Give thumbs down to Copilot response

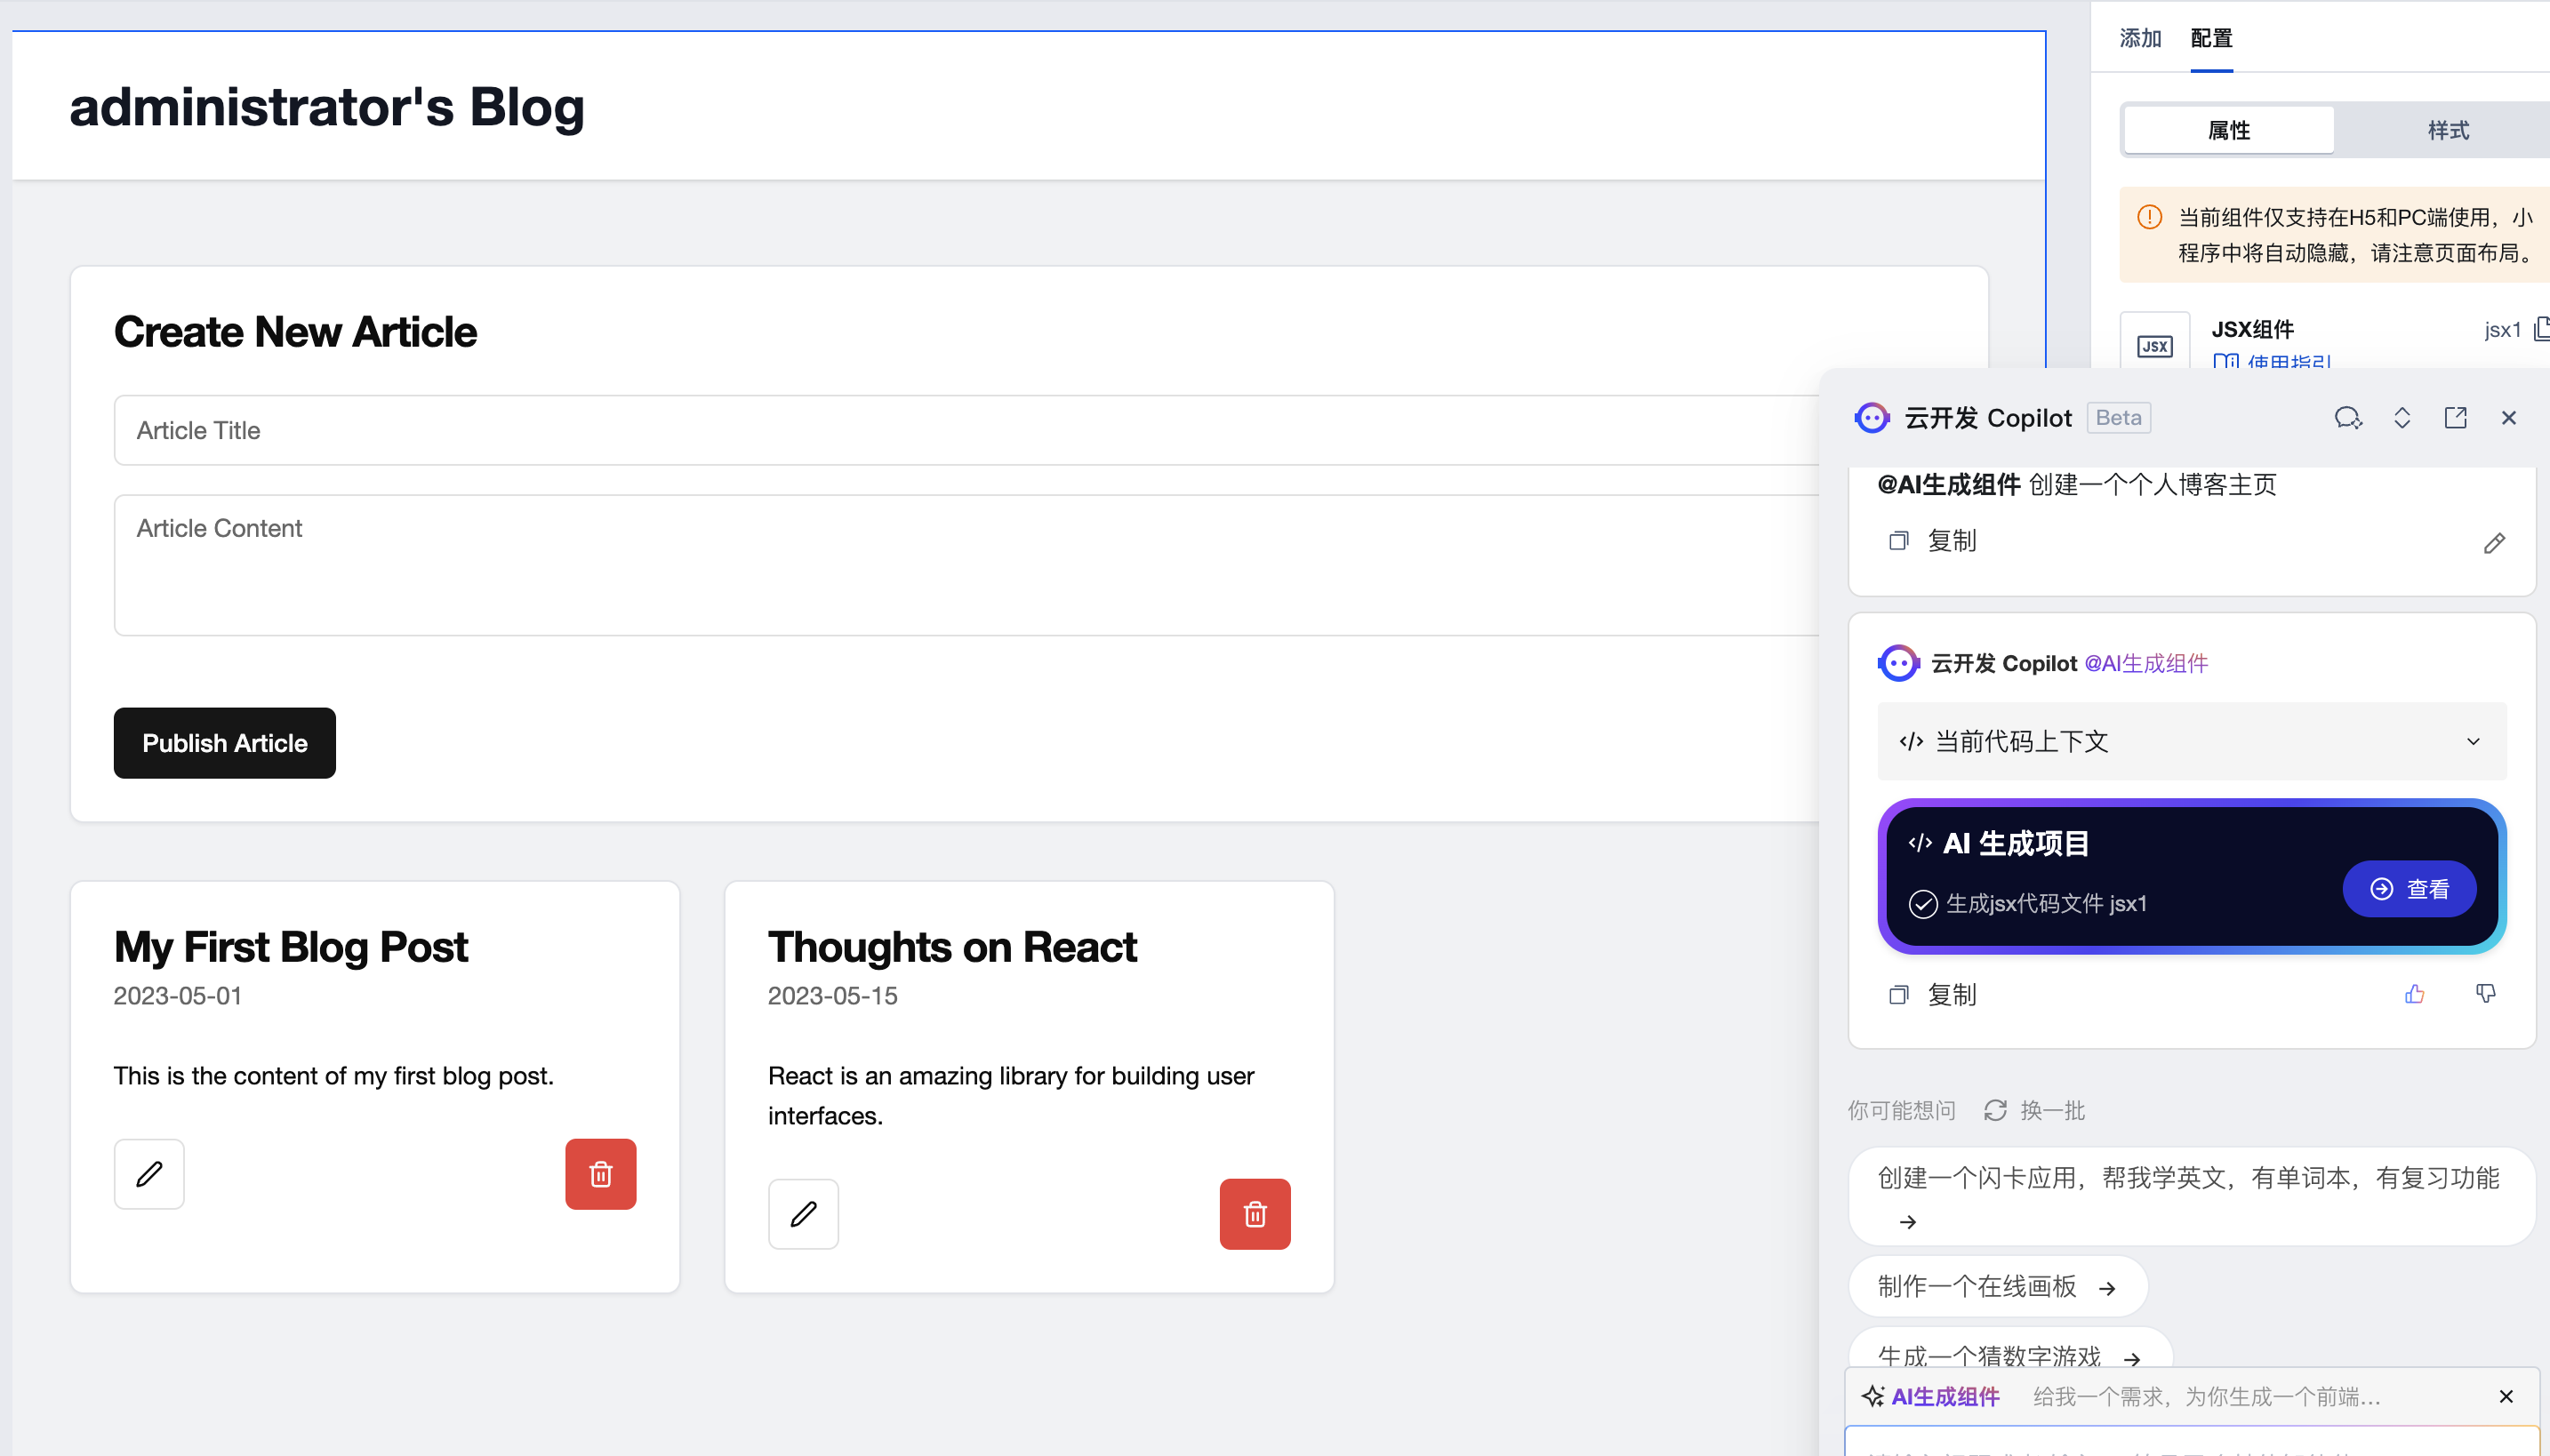click(x=2485, y=994)
